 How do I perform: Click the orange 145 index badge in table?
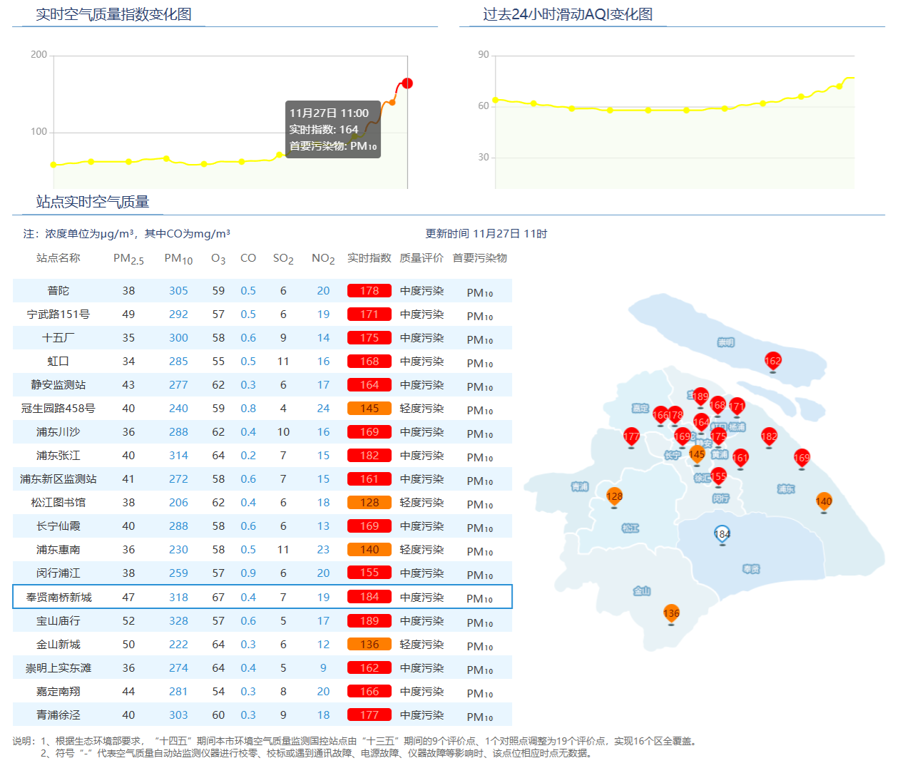pyautogui.click(x=368, y=409)
